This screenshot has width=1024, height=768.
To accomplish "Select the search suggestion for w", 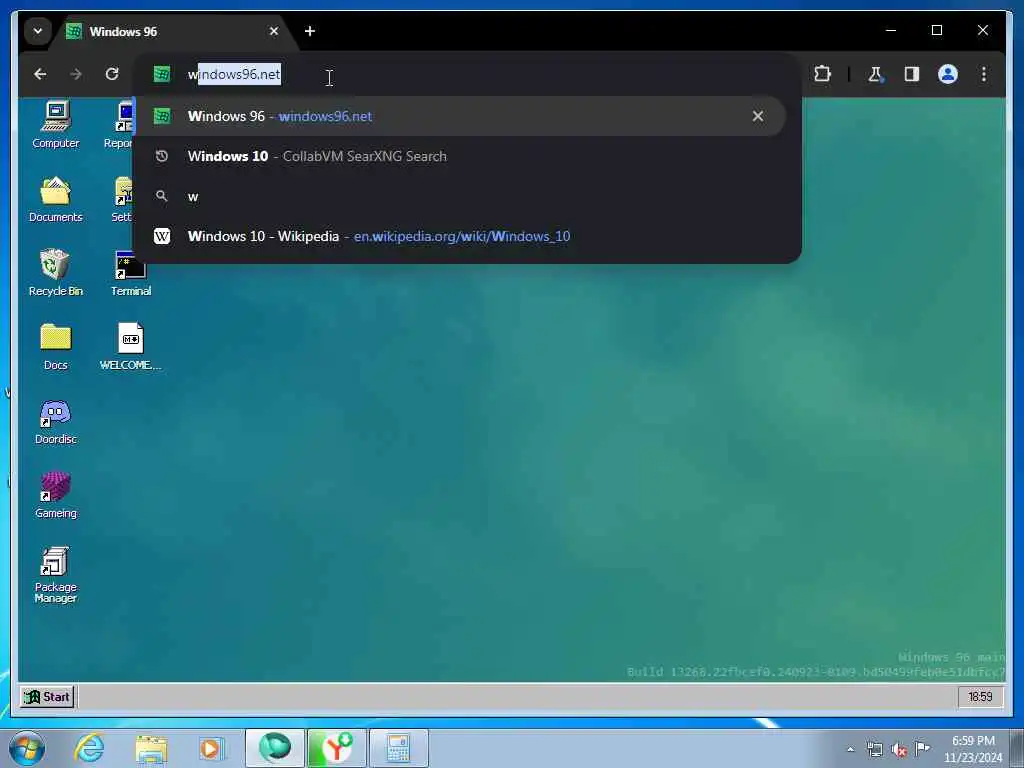I will coord(460,196).
